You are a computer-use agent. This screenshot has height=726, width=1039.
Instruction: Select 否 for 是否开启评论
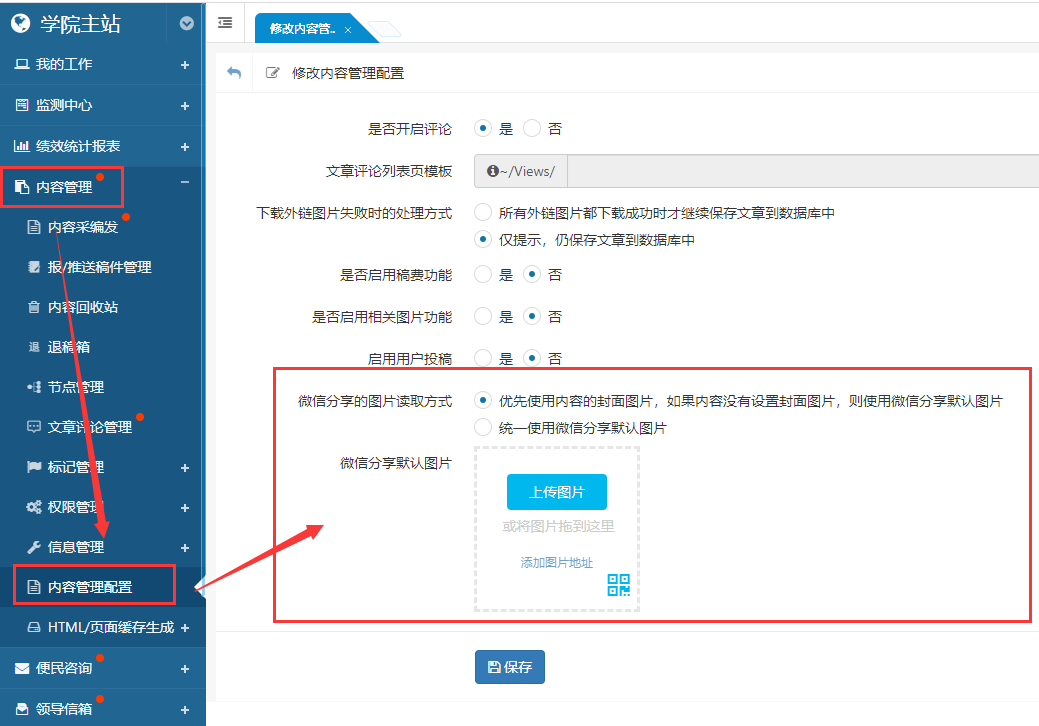[532, 128]
